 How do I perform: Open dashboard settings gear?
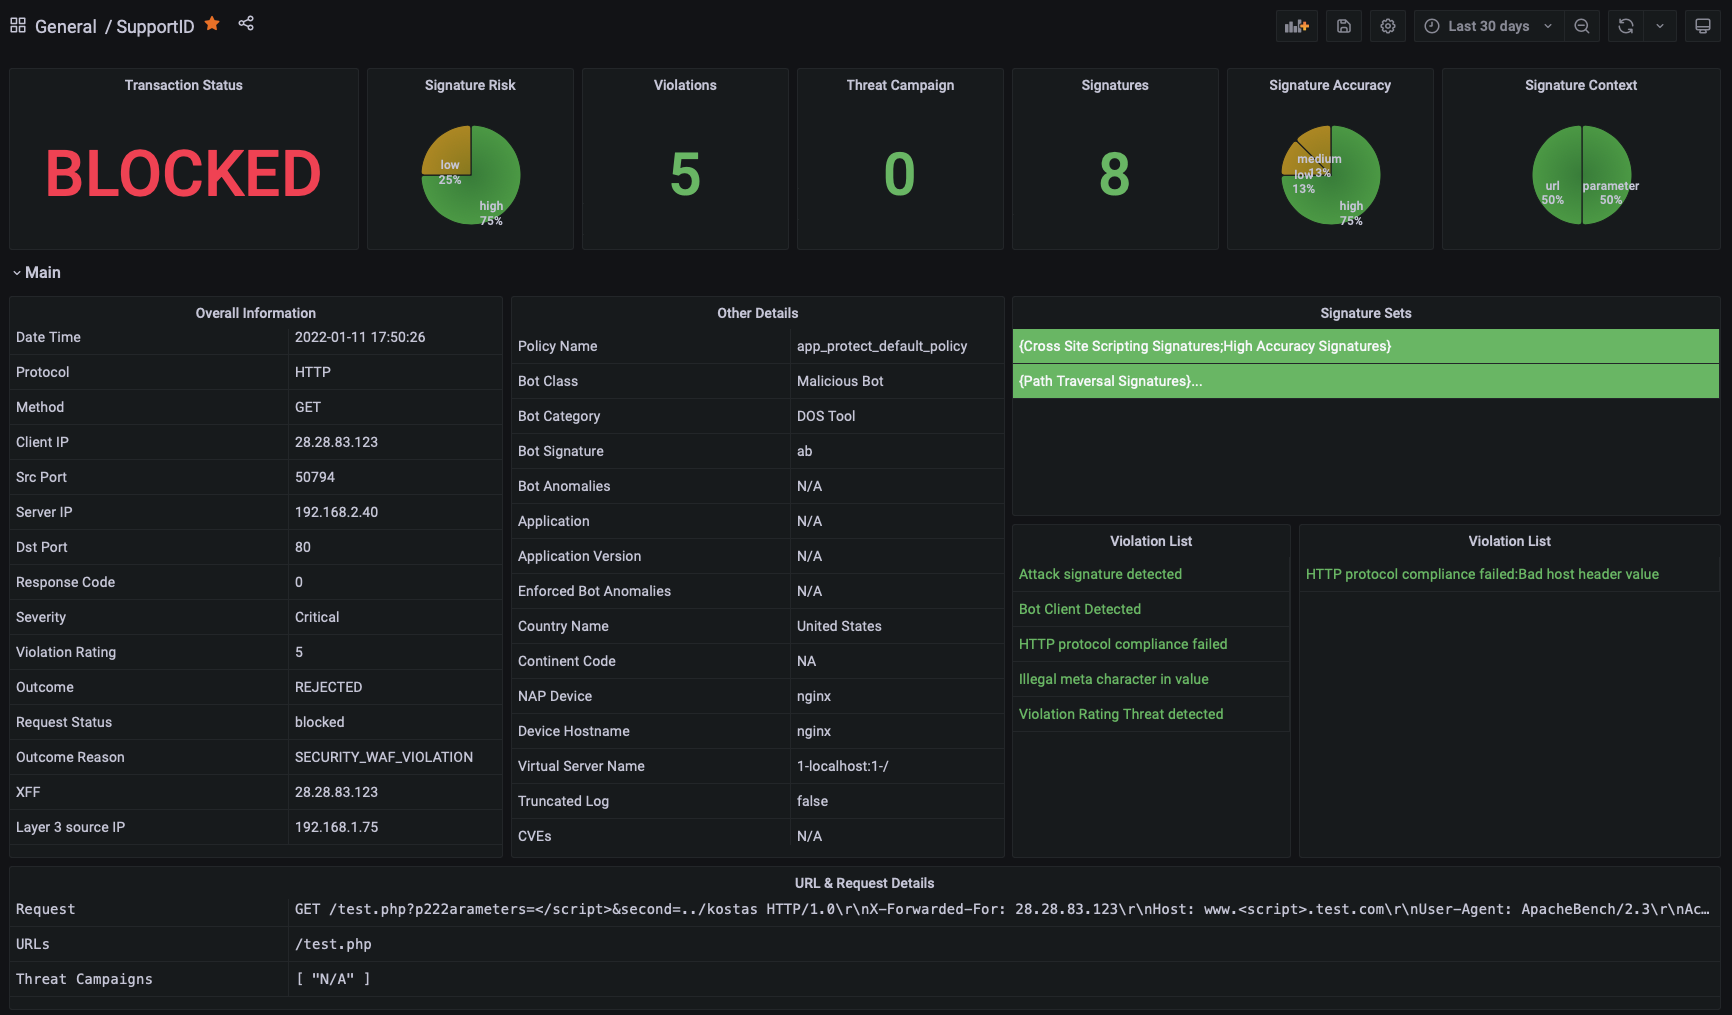tap(1388, 26)
